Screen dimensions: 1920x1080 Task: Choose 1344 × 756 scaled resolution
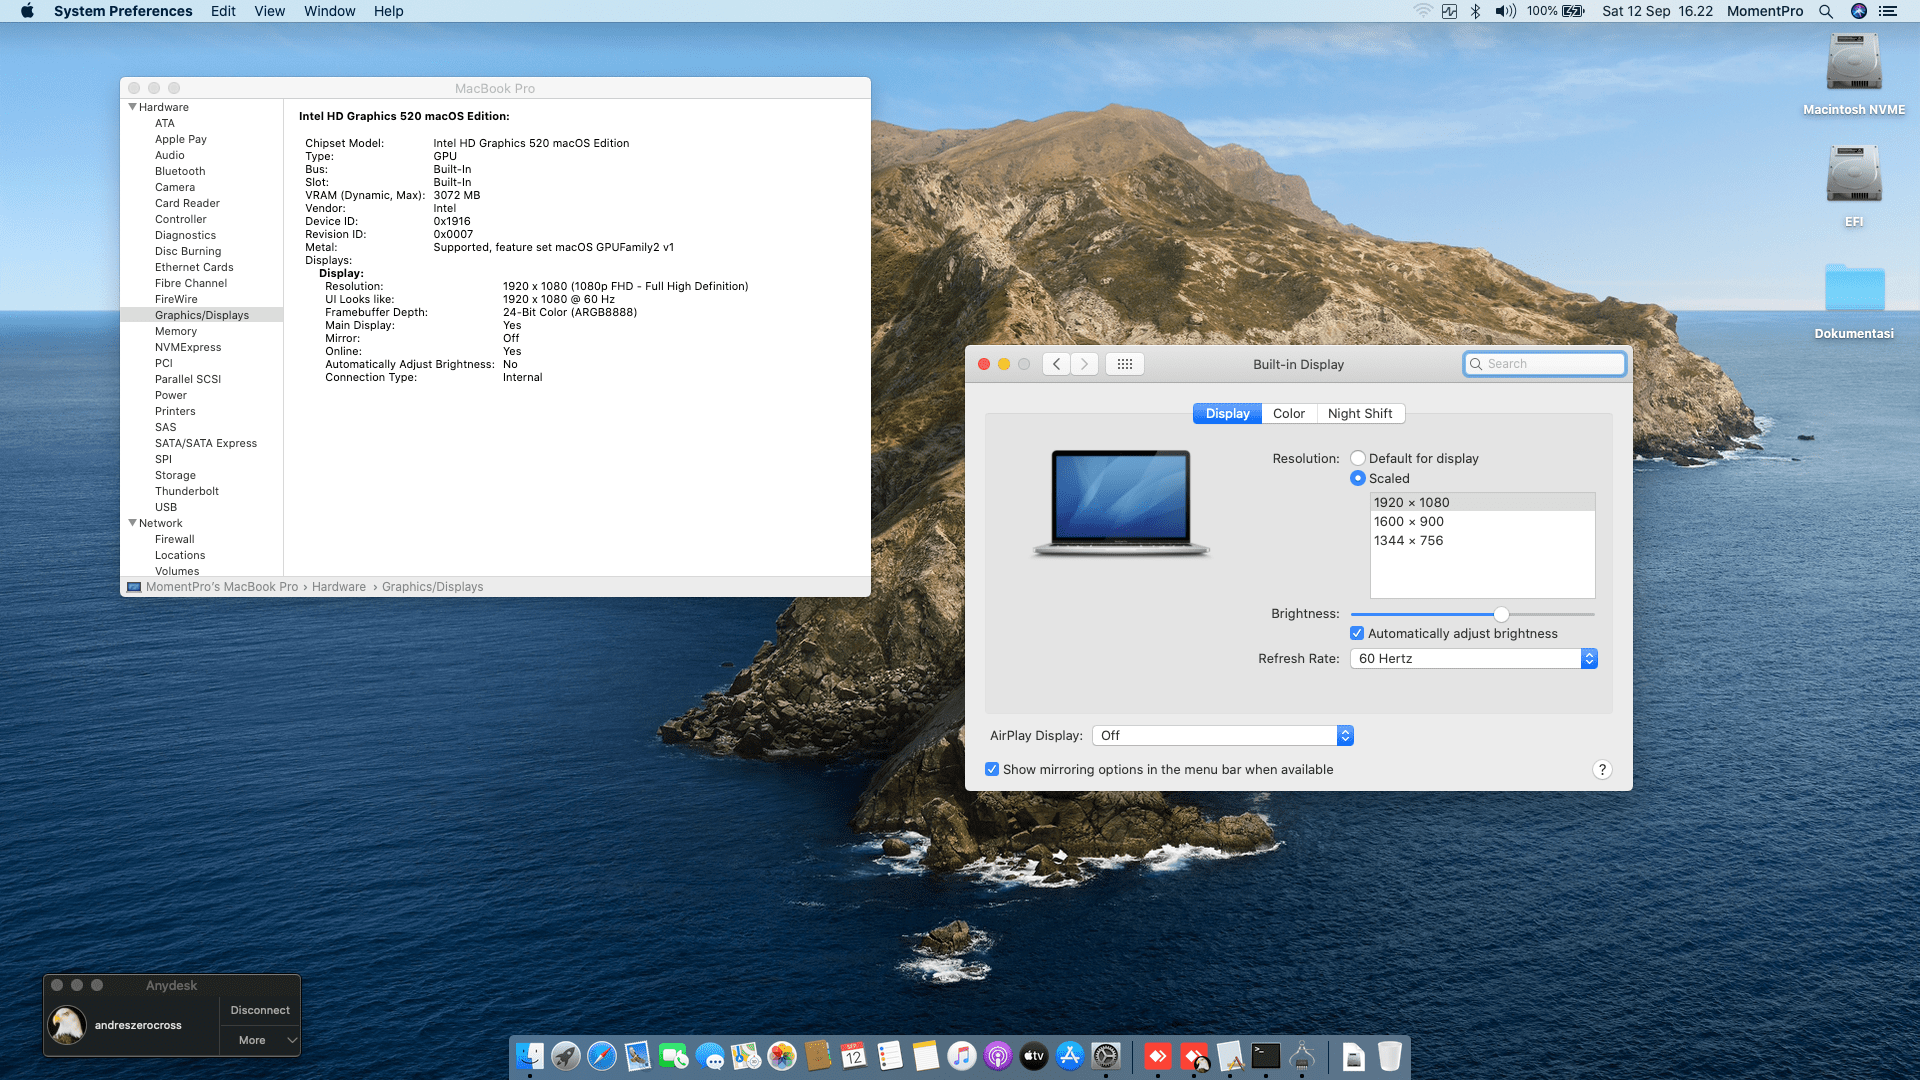pos(1482,540)
